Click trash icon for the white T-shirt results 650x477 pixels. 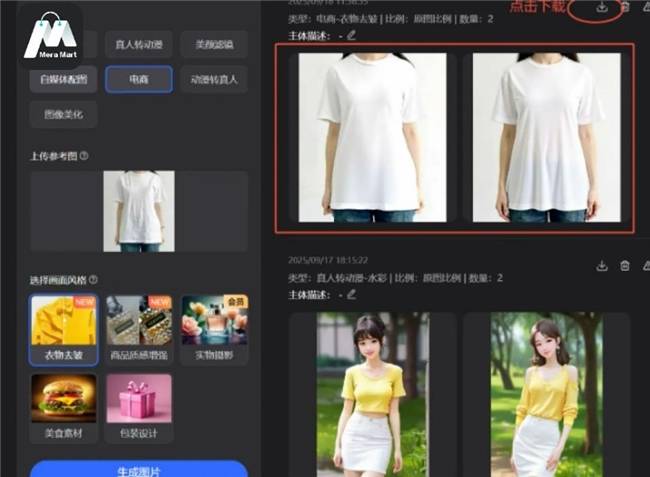pos(625,8)
